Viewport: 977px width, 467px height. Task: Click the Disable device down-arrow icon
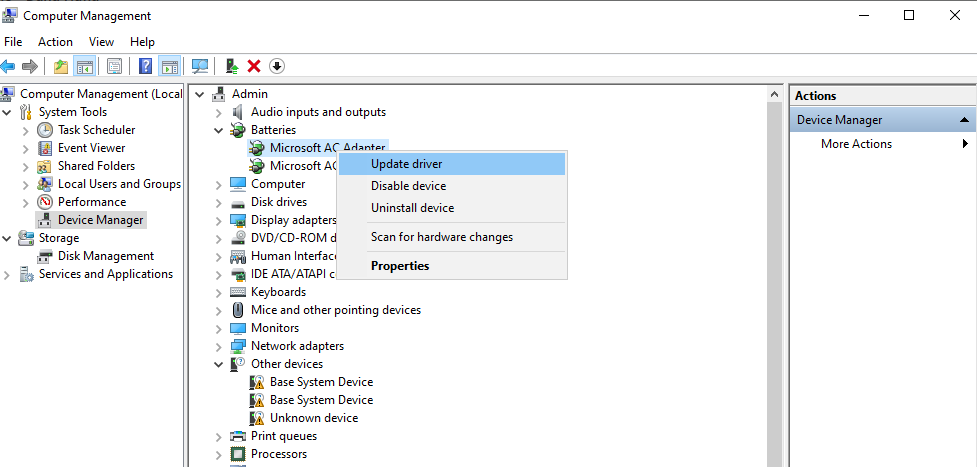tap(277, 66)
